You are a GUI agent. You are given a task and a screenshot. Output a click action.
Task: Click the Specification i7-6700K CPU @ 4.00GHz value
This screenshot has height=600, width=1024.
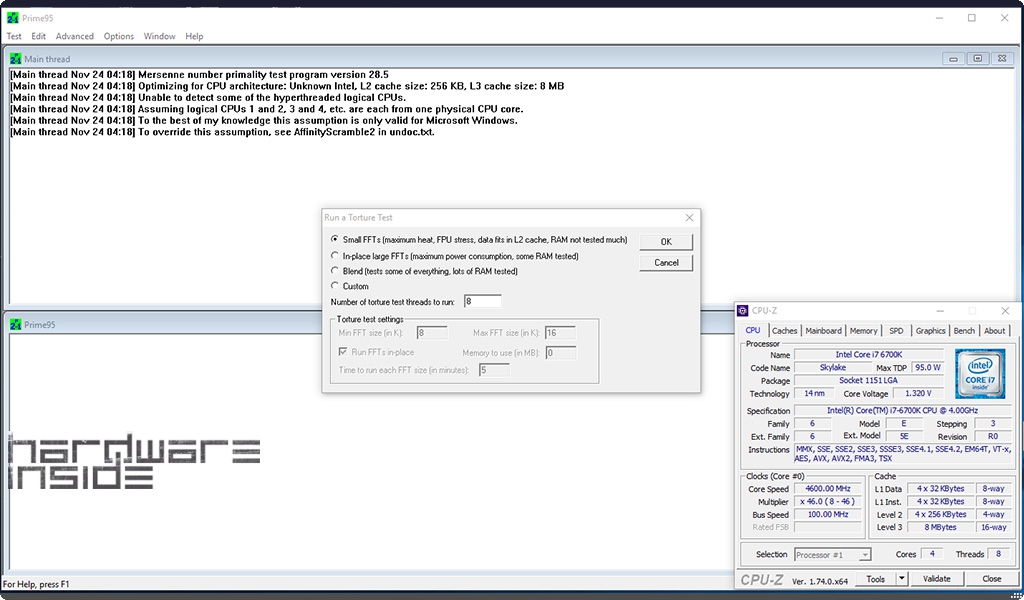click(903, 411)
